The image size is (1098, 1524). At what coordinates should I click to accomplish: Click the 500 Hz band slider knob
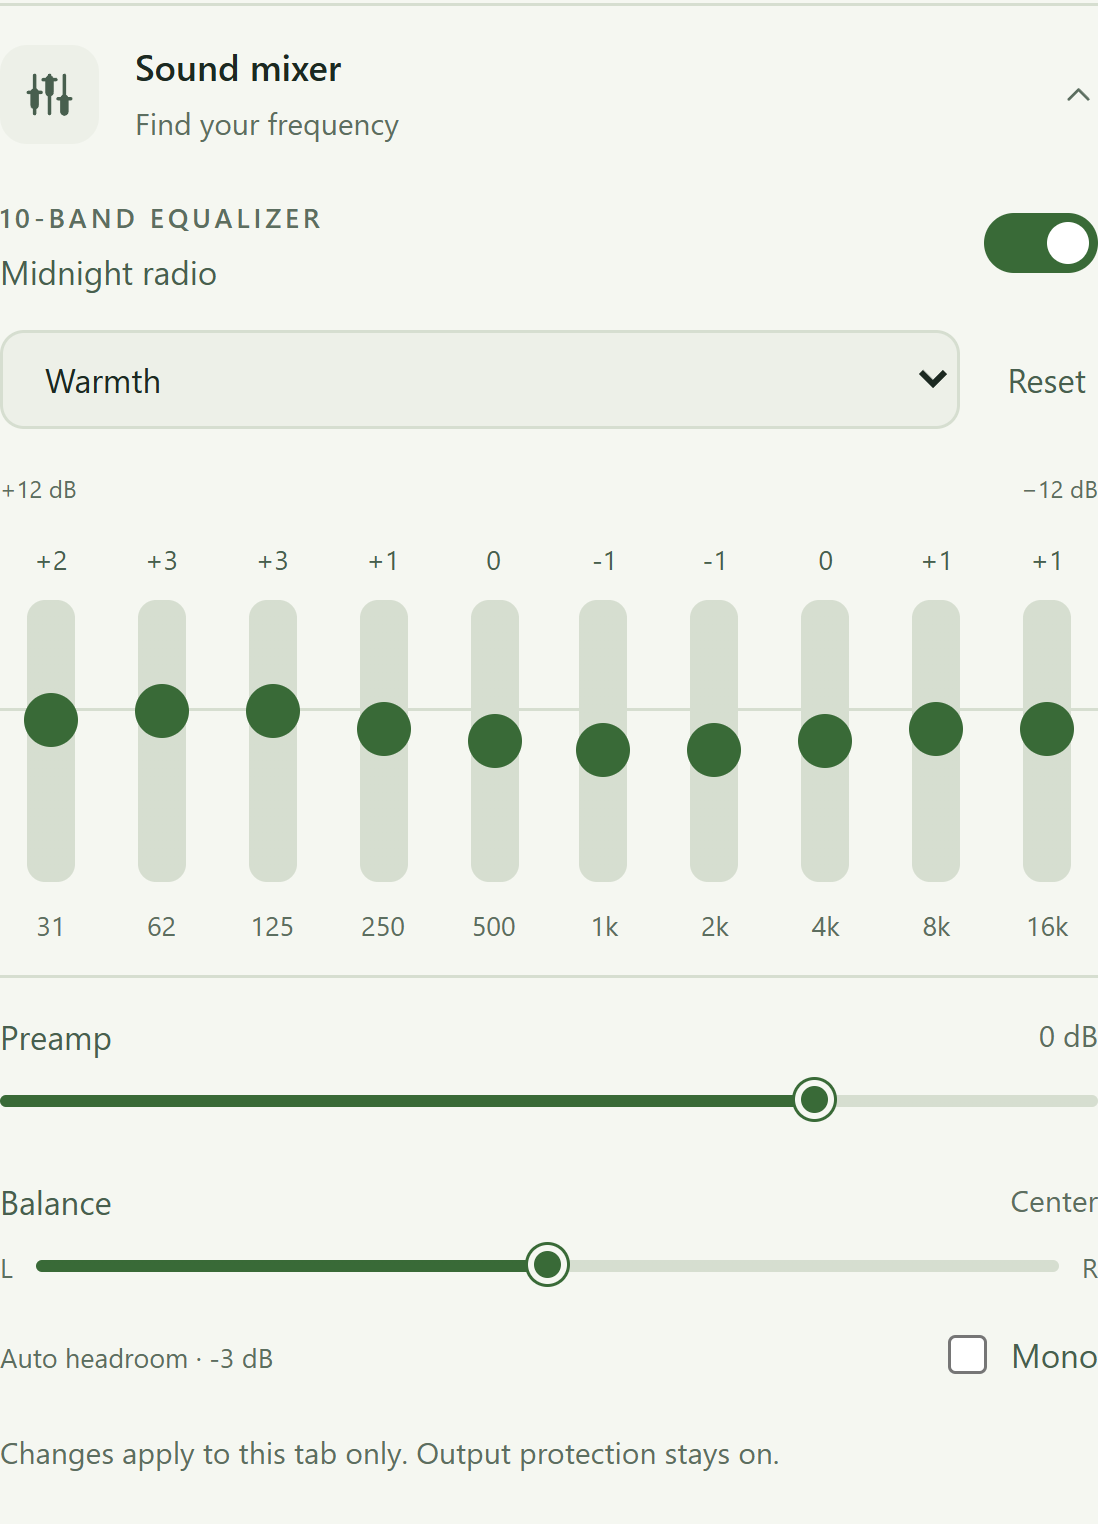(x=495, y=741)
